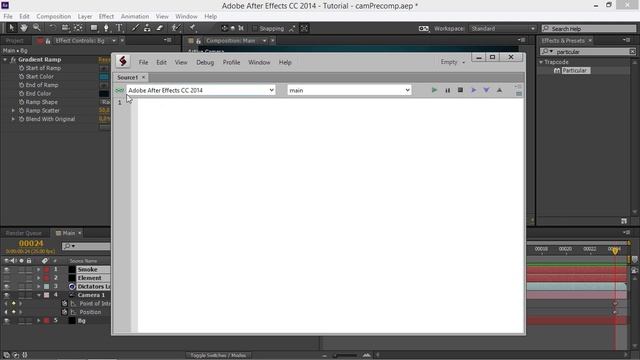
Task: Click Toggle Switches / Modes button
Action: pos(218,355)
